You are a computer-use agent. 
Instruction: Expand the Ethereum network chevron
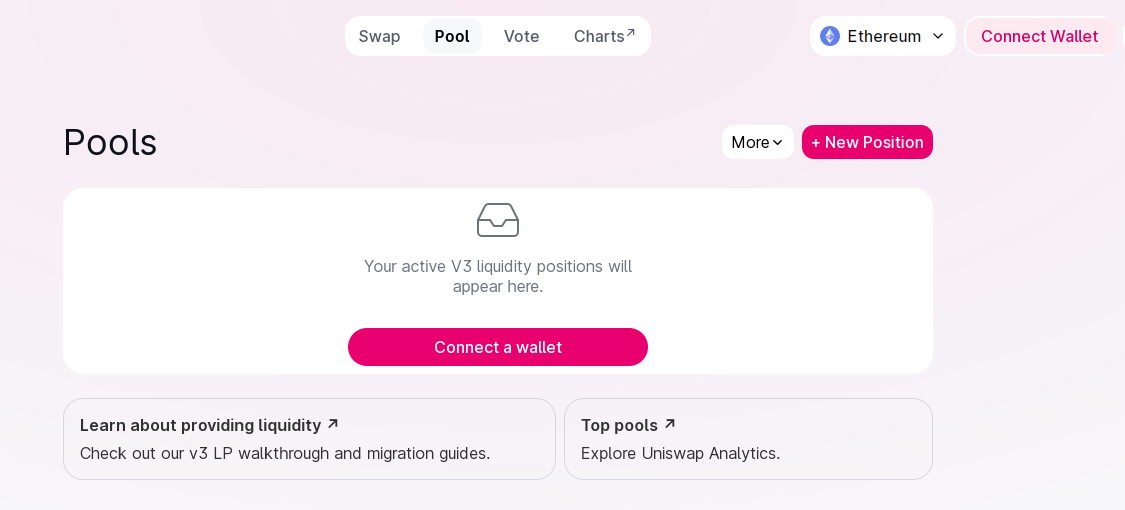pyautogui.click(x=938, y=36)
